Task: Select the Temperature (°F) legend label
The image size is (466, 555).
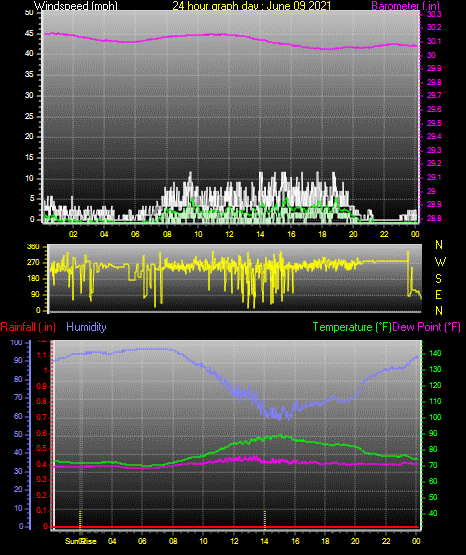Action: (352, 327)
